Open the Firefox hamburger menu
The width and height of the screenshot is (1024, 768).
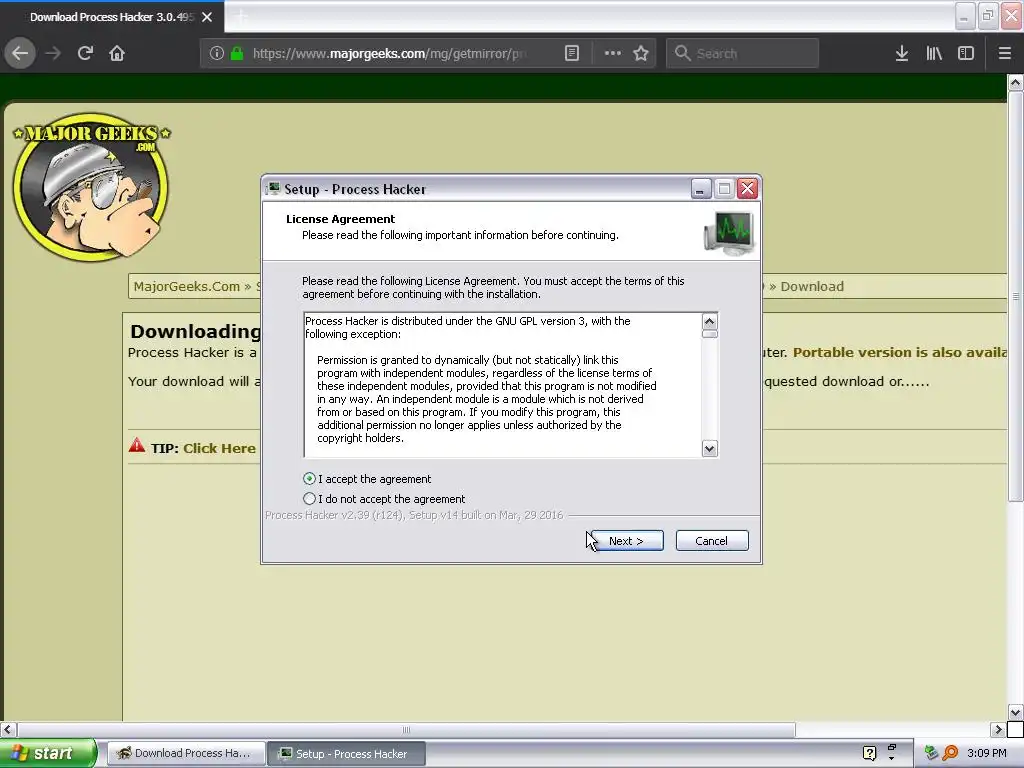click(1005, 53)
